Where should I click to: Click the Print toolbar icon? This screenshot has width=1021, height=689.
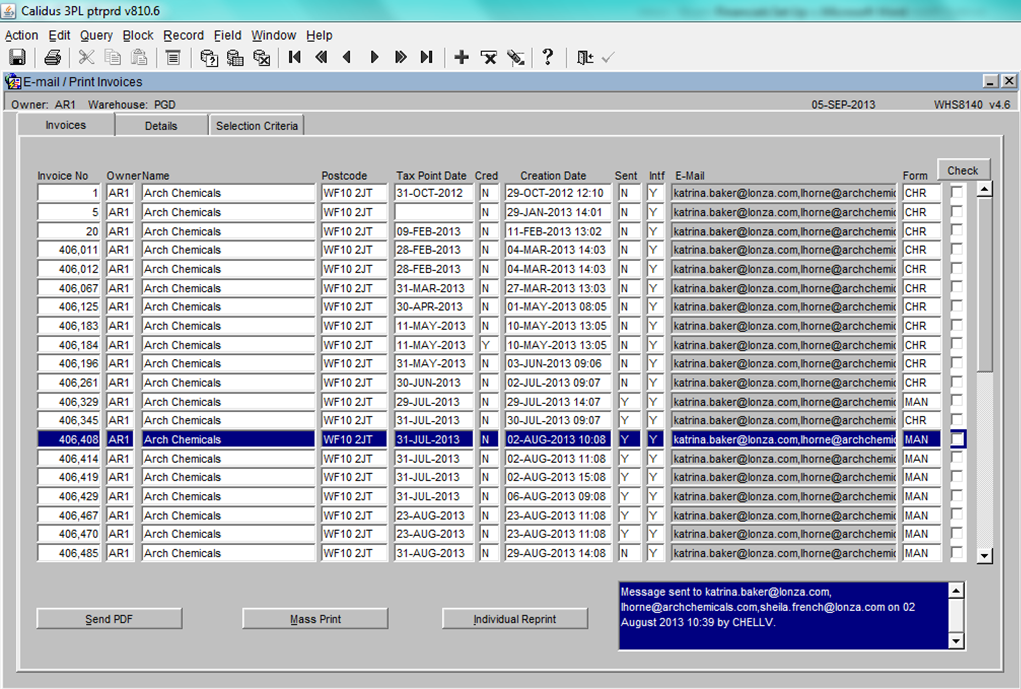[52, 57]
